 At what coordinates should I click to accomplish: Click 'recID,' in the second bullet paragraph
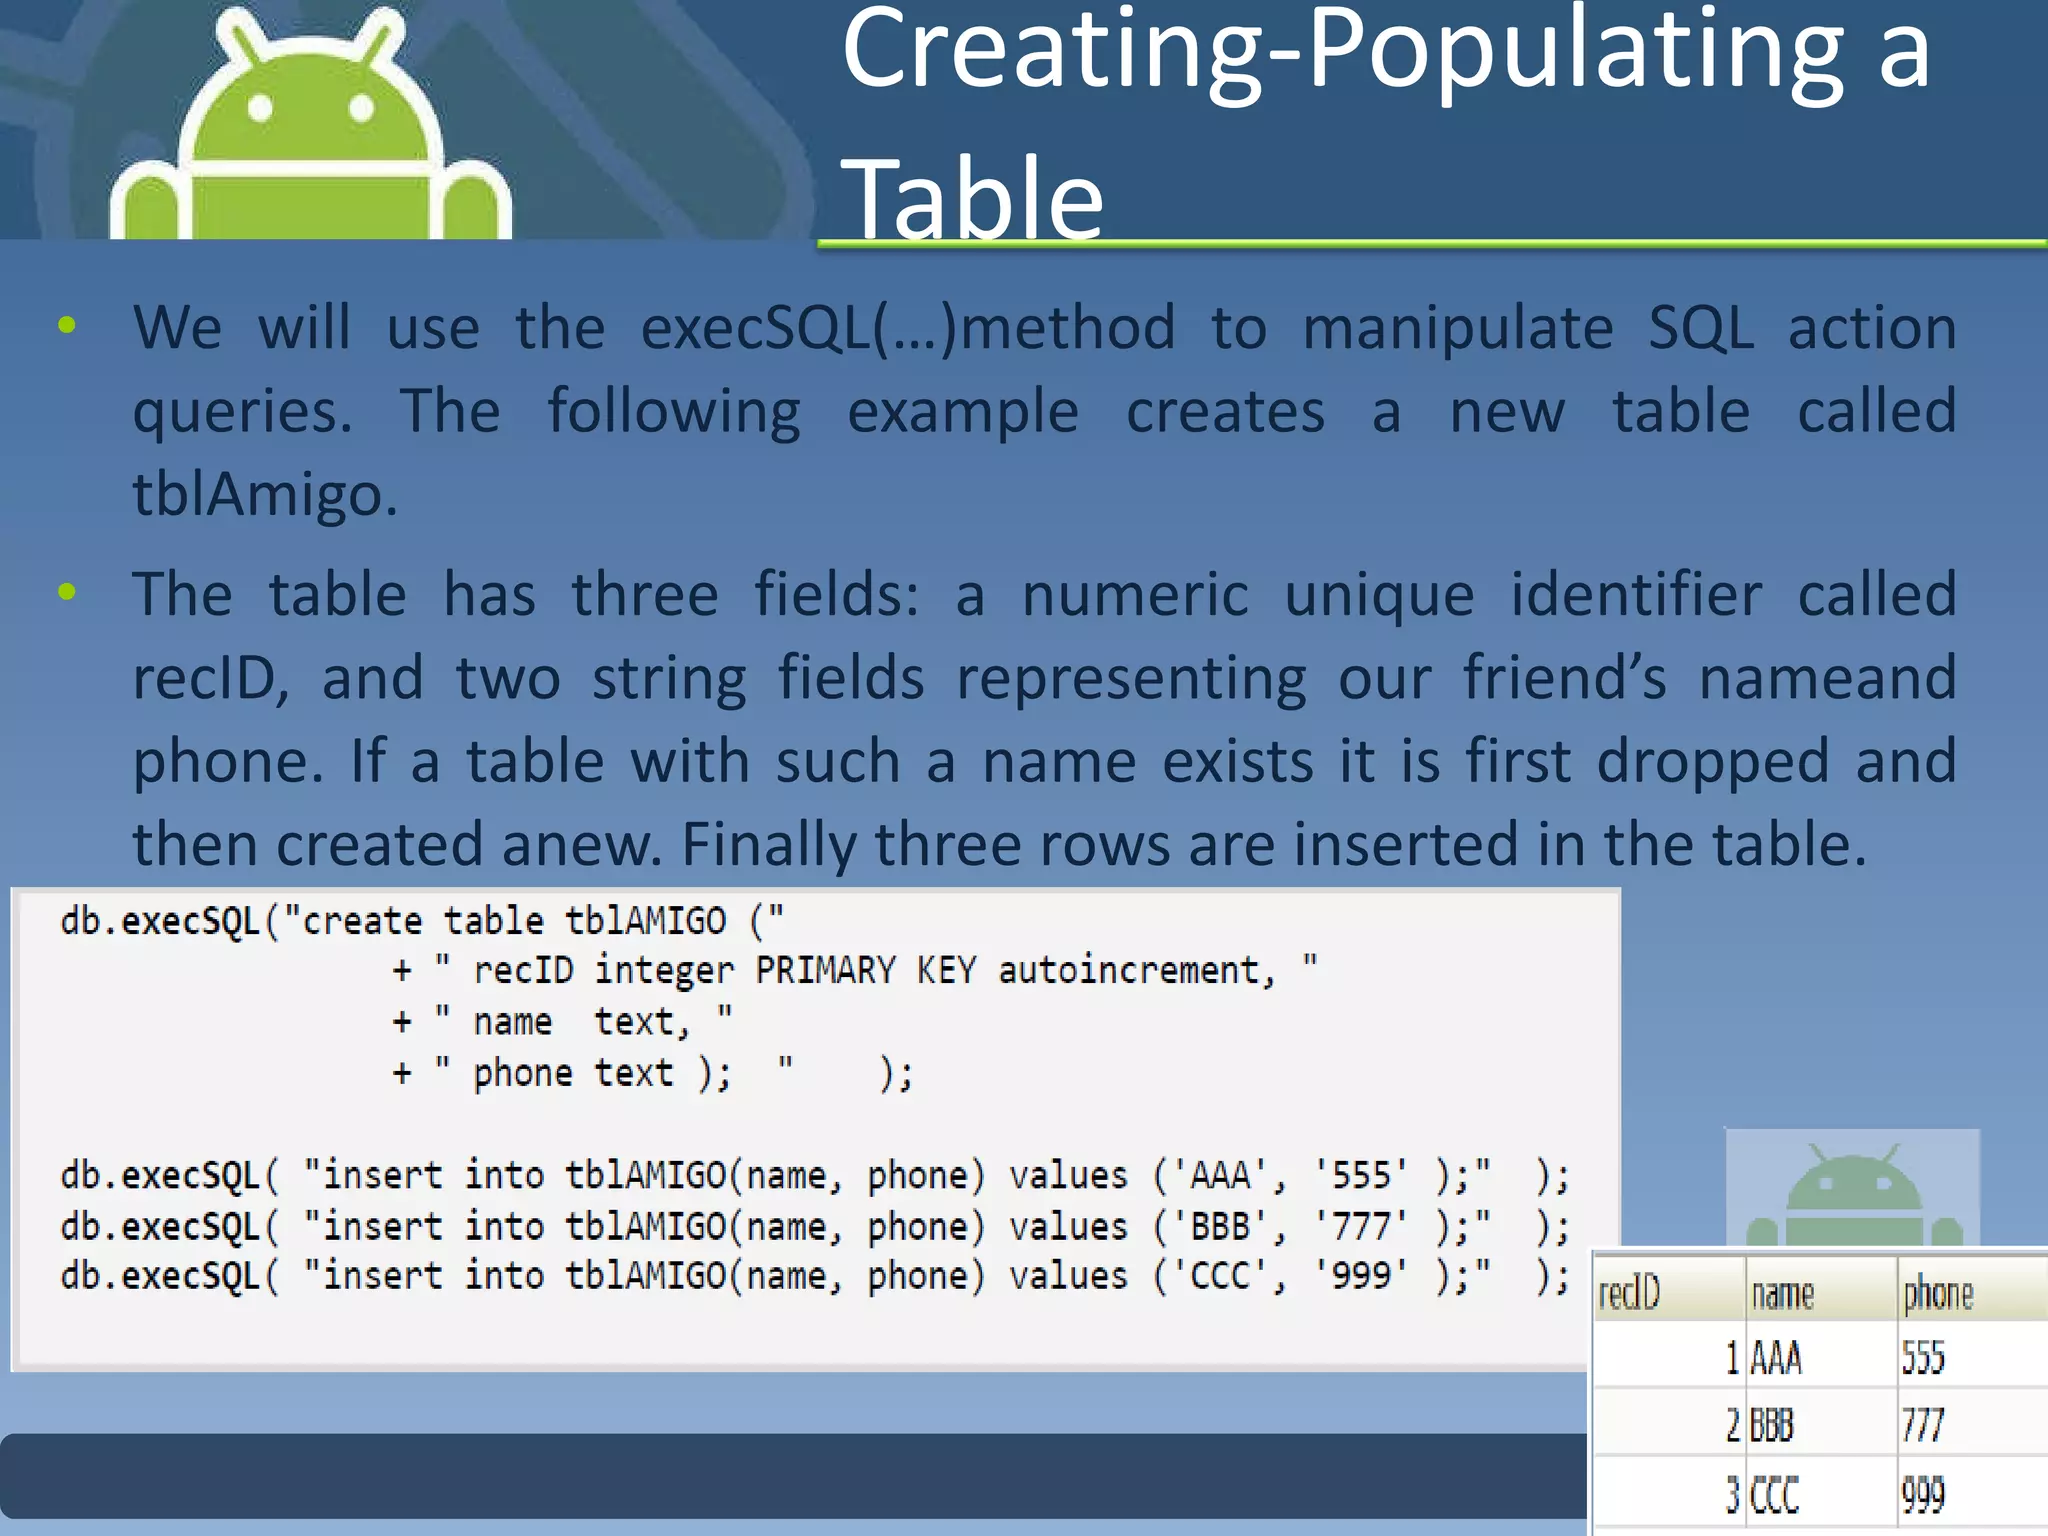click(x=210, y=678)
